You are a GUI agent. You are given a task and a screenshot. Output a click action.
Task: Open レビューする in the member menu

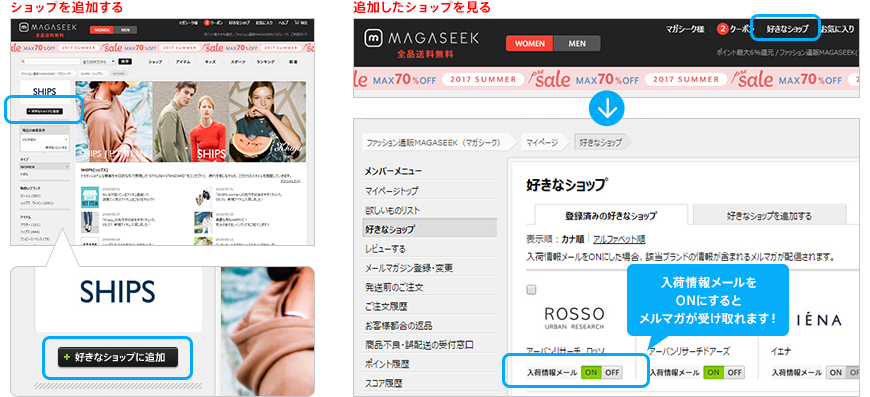[385, 248]
